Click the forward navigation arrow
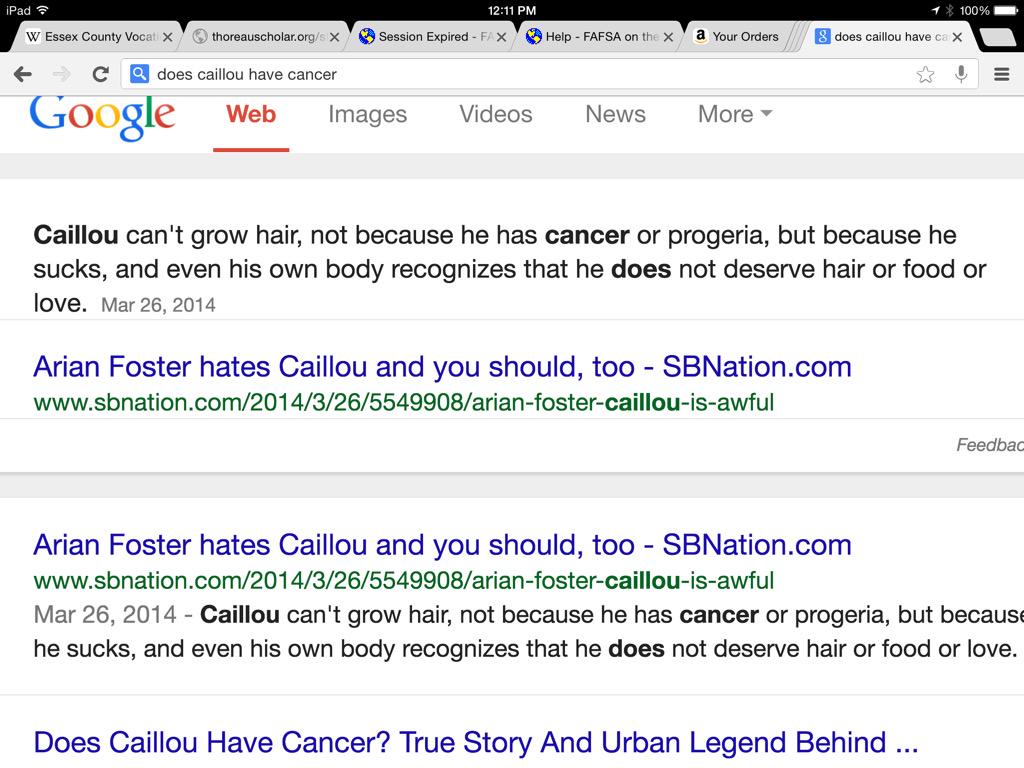Viewport: 1024px width, 768px height. pos(61,74)
